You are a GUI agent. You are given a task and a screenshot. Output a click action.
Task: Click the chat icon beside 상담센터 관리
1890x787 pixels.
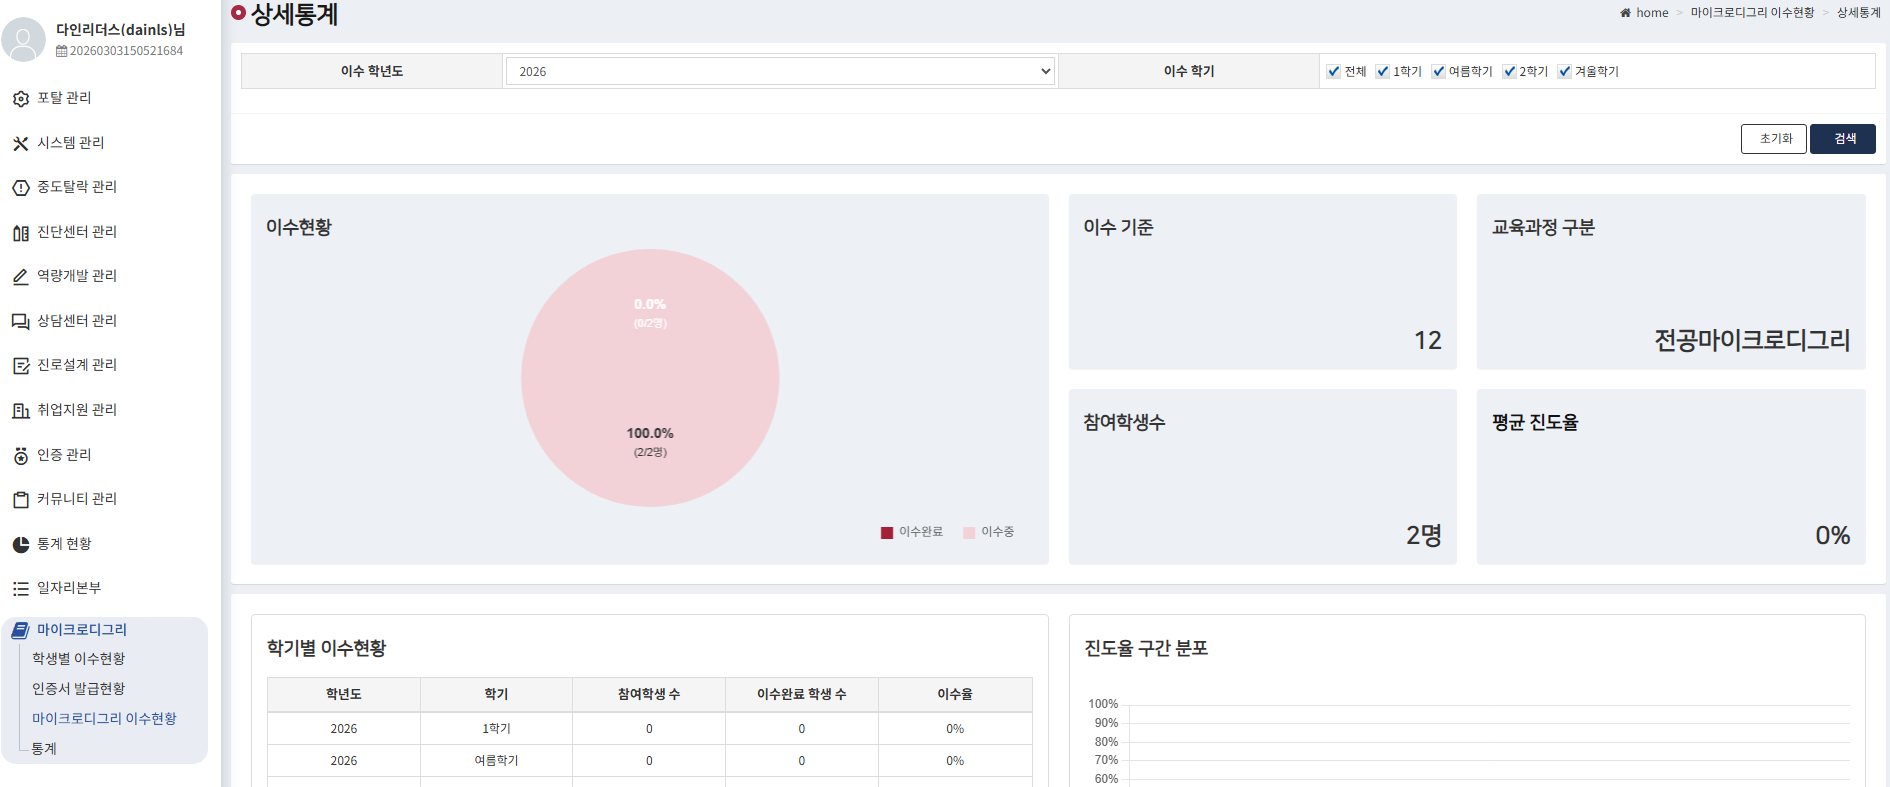[x=20, y=321]
